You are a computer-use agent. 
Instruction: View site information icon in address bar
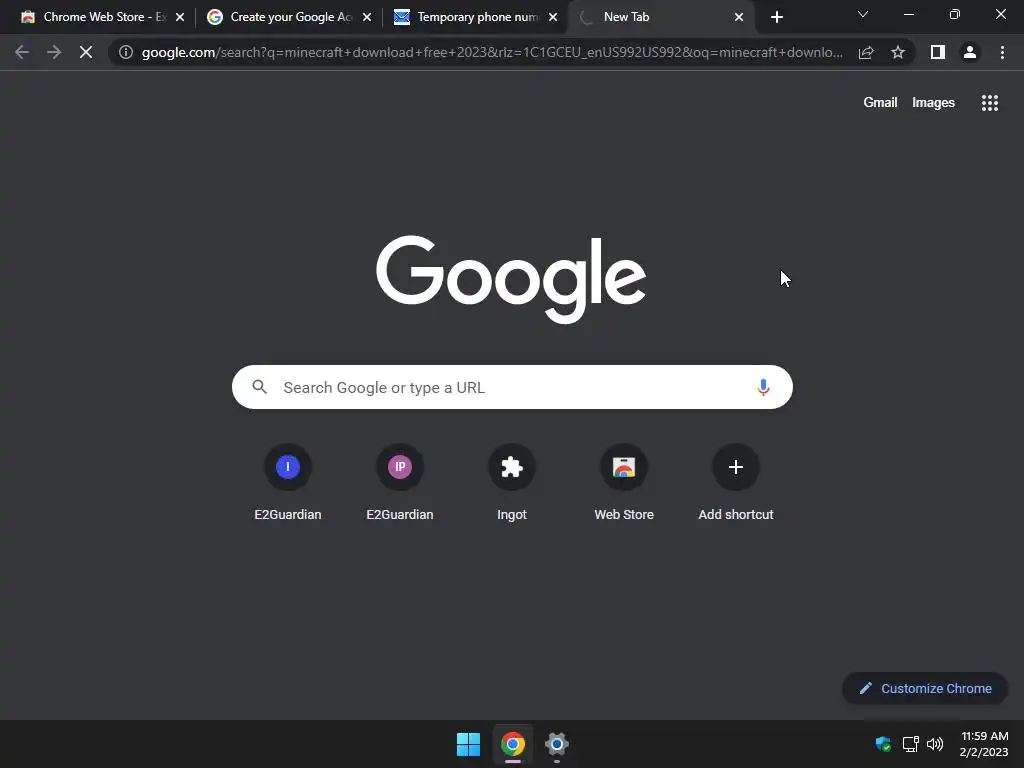[126, 52]
